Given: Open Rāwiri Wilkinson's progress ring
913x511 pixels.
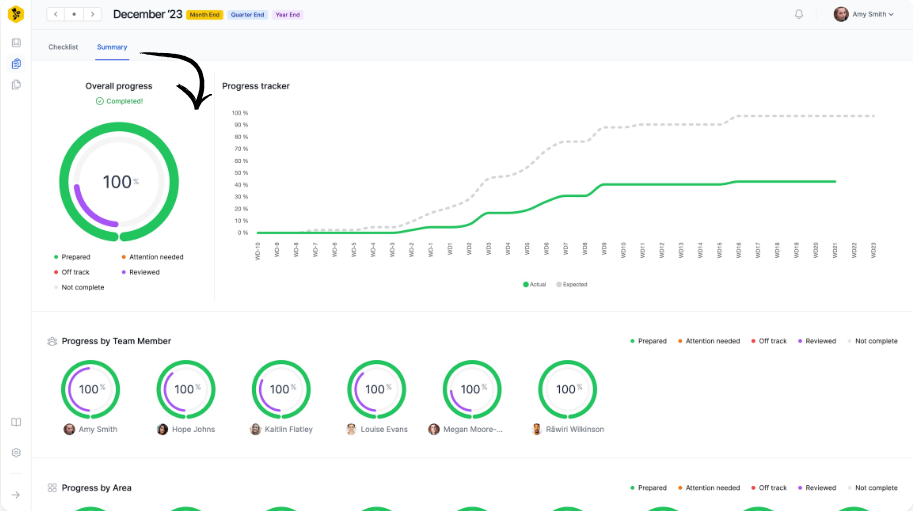Looking at the screenshot, I should [568, 389].
